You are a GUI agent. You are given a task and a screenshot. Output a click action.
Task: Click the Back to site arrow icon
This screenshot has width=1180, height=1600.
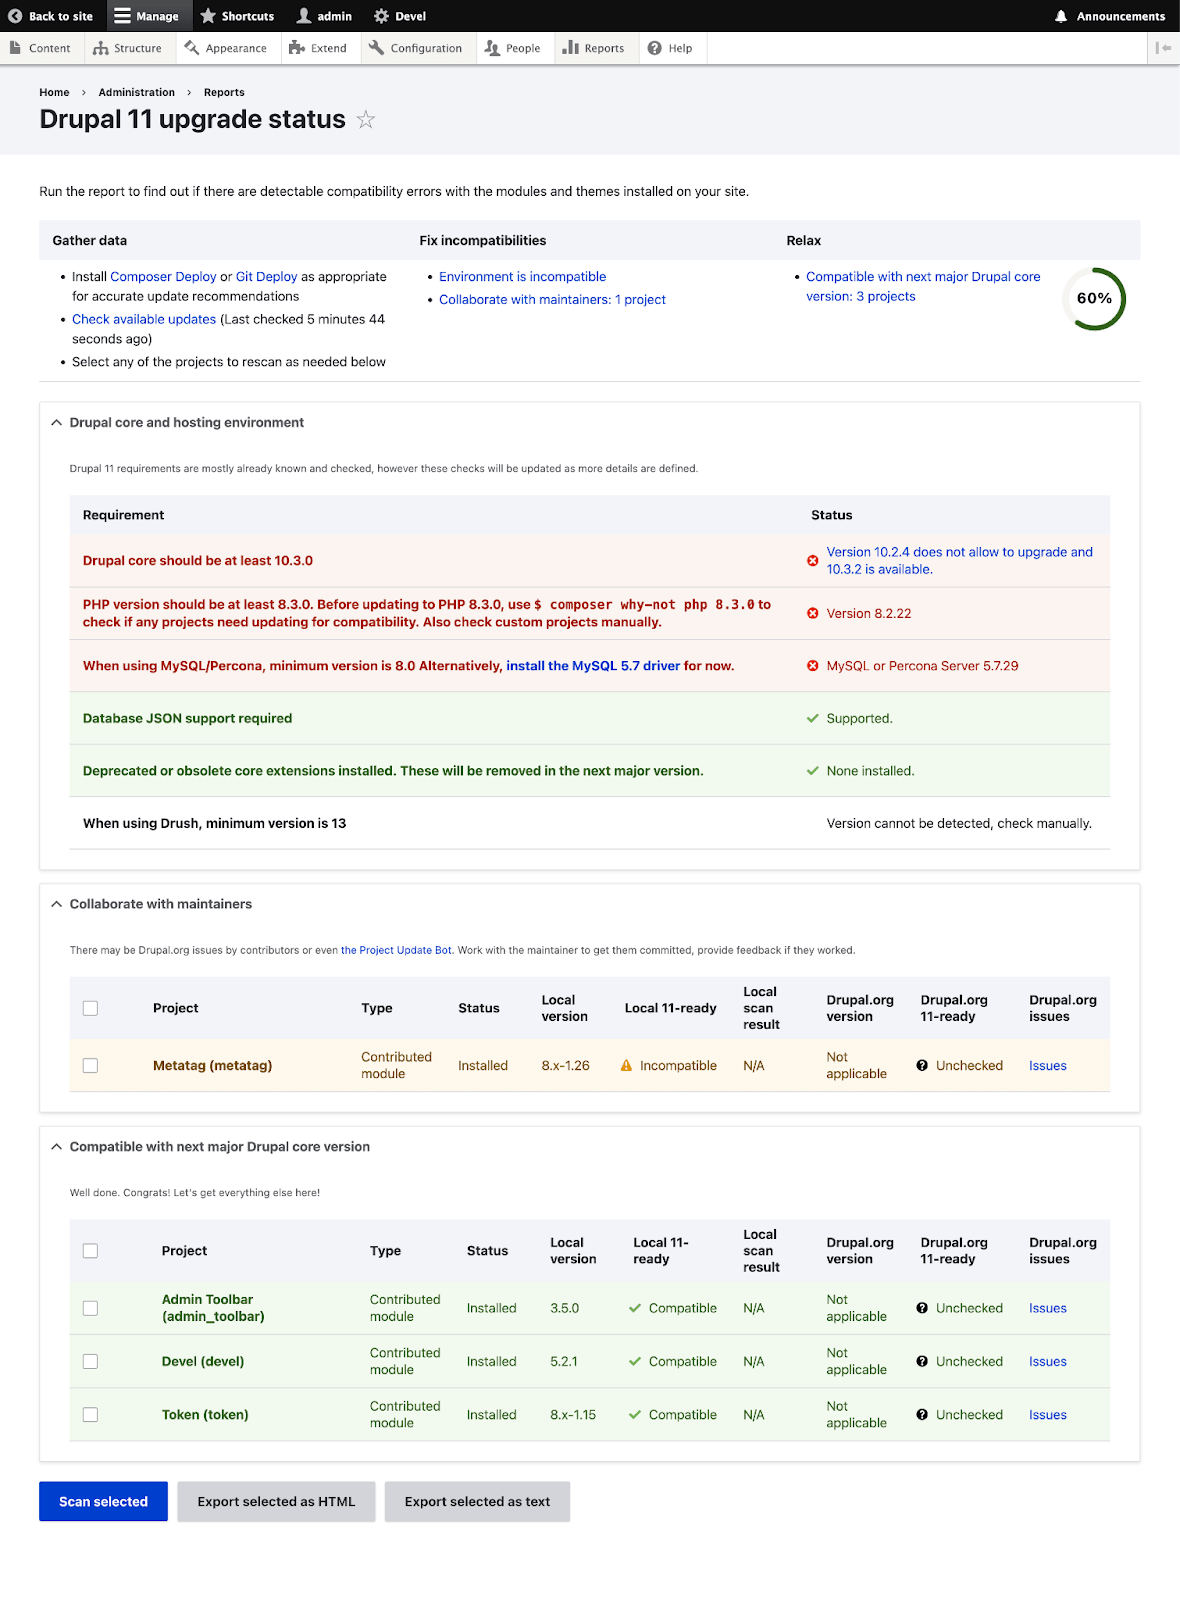tap(15, 16)
